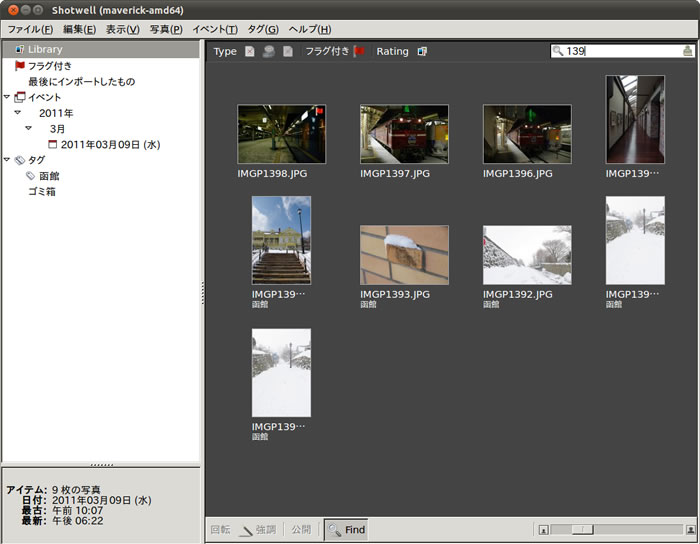
Task: Toggle the RAW type filter icon
Action: 288,51
